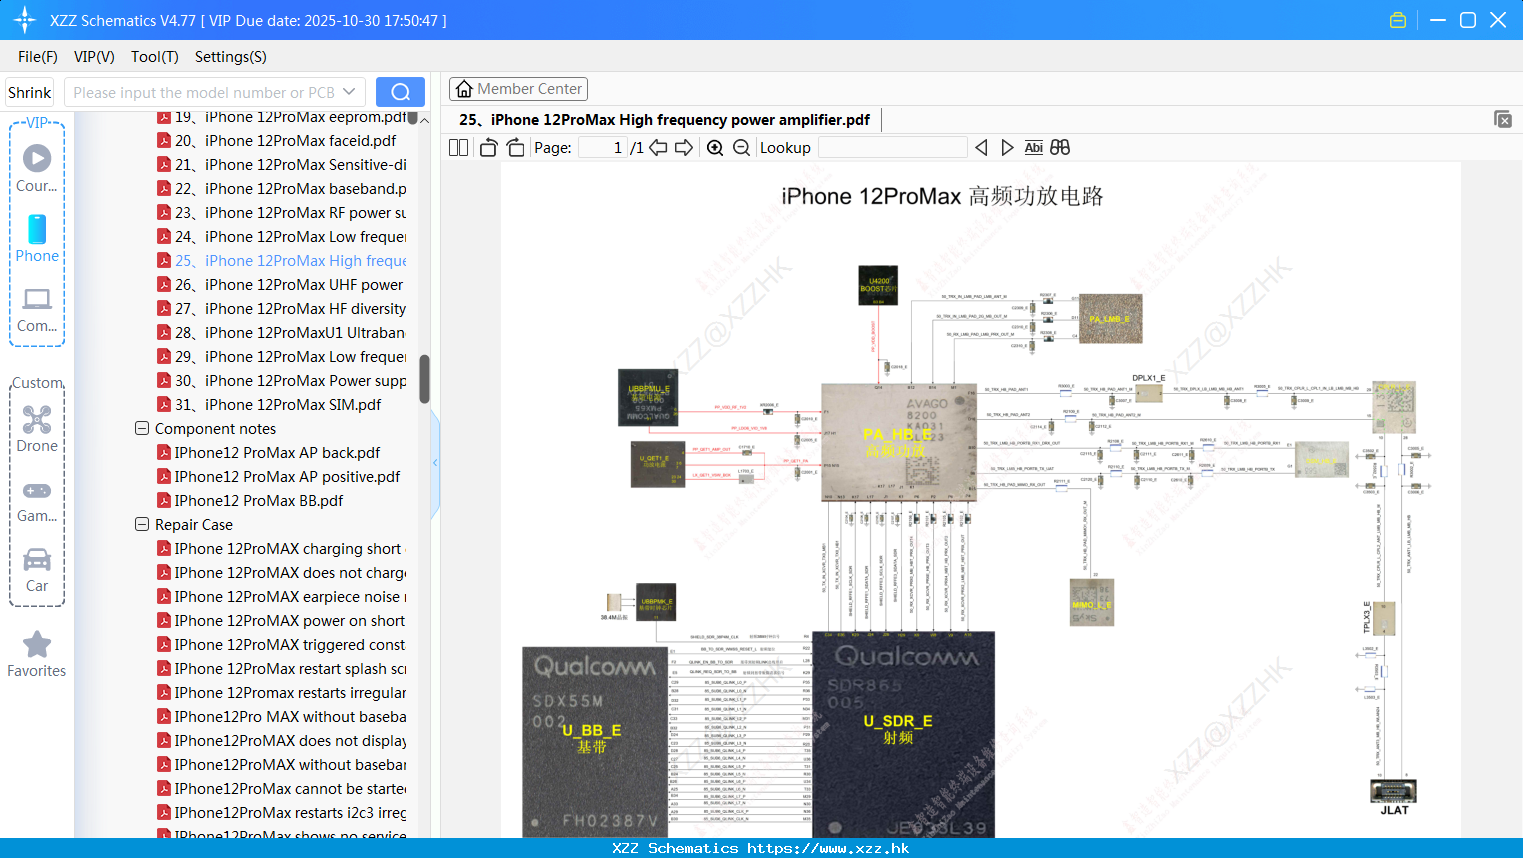This screenshot has height=858, width=1523.
Task: Click the JLAT connector image
Action: click(1393, 791)
